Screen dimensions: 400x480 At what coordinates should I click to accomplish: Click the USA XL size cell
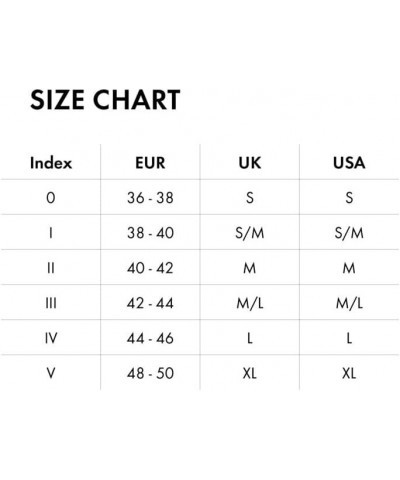[349, 373]
